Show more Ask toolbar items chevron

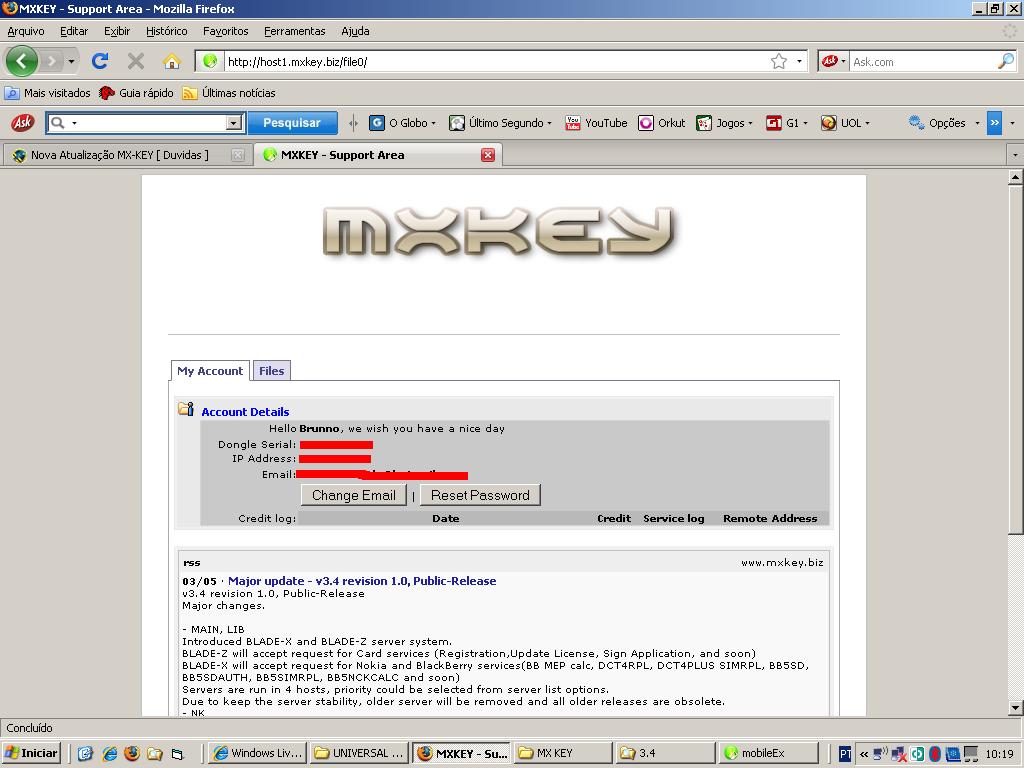[994, 123]
